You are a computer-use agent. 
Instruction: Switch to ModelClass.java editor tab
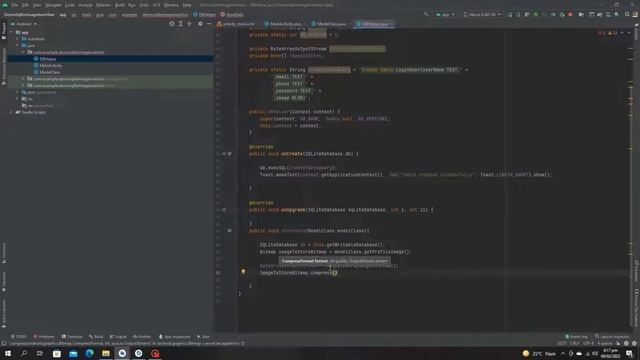(329, 24)
